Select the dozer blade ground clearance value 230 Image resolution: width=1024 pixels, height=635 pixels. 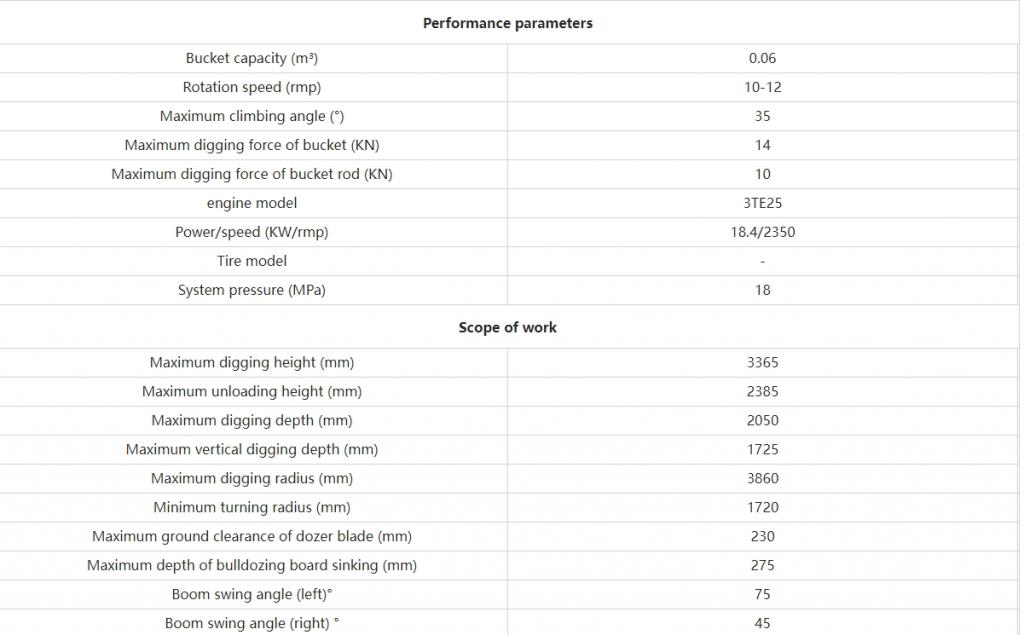point(762,536)
